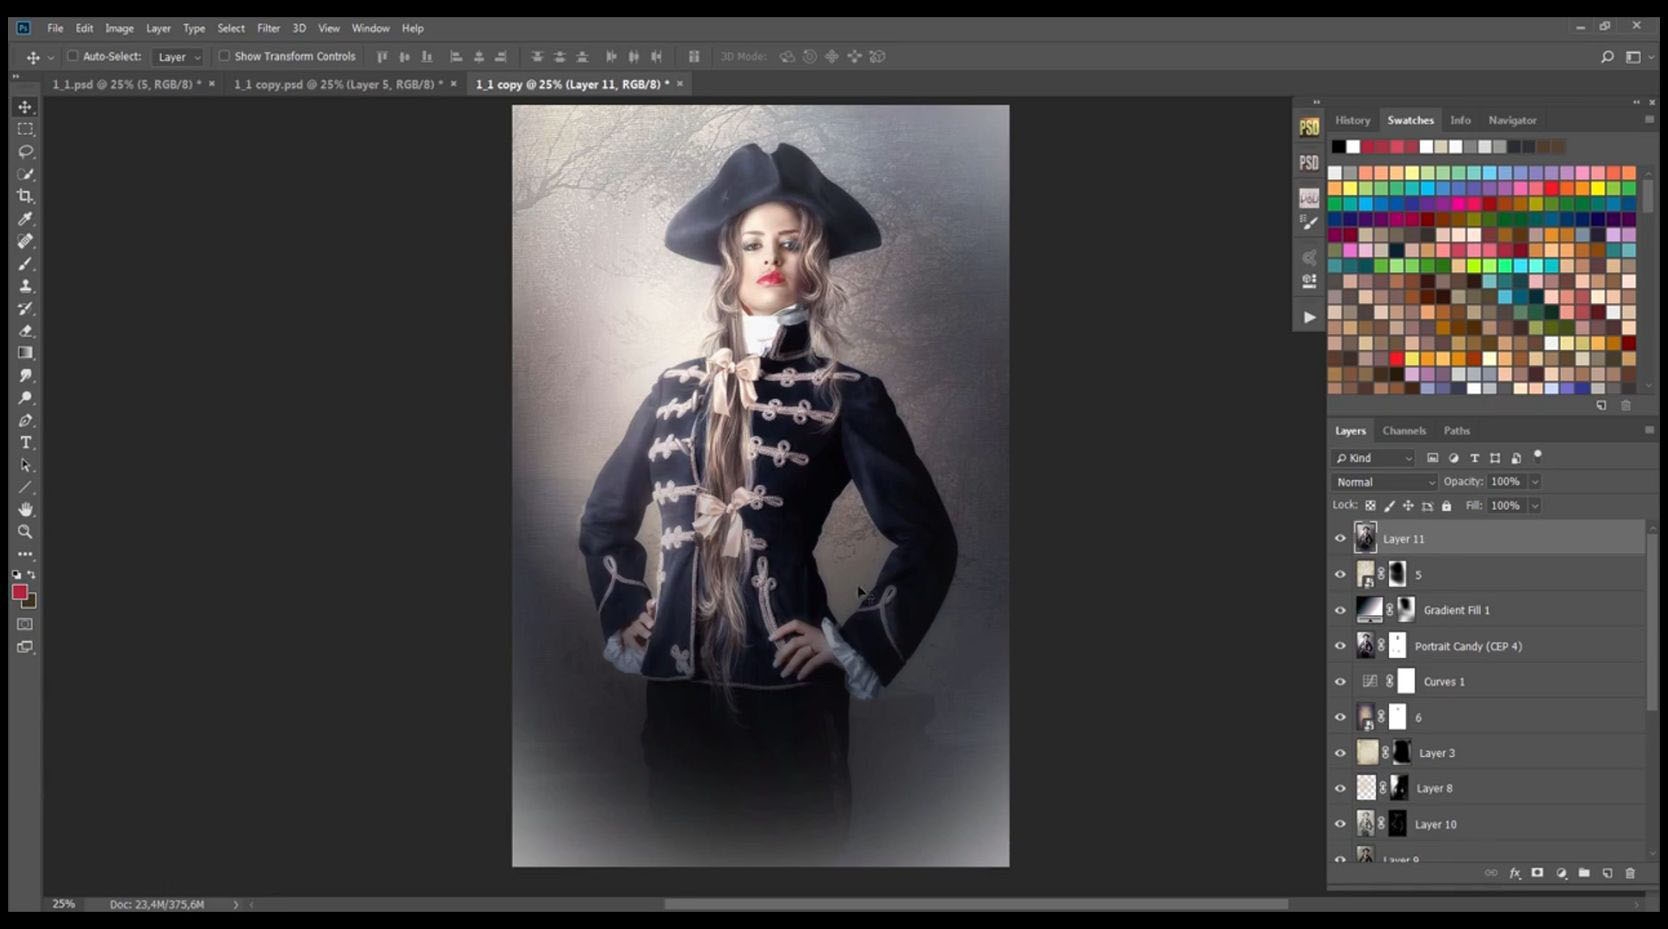Click the Layer 3 mask thumbnail

pyautogui.click(x=1402, y=753)
